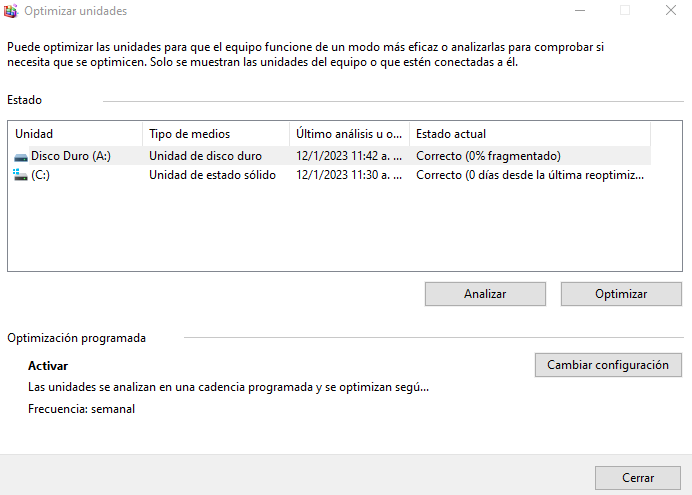Minimize the Optimizar unidades window
692x495 pixels.
click(579, 11)
